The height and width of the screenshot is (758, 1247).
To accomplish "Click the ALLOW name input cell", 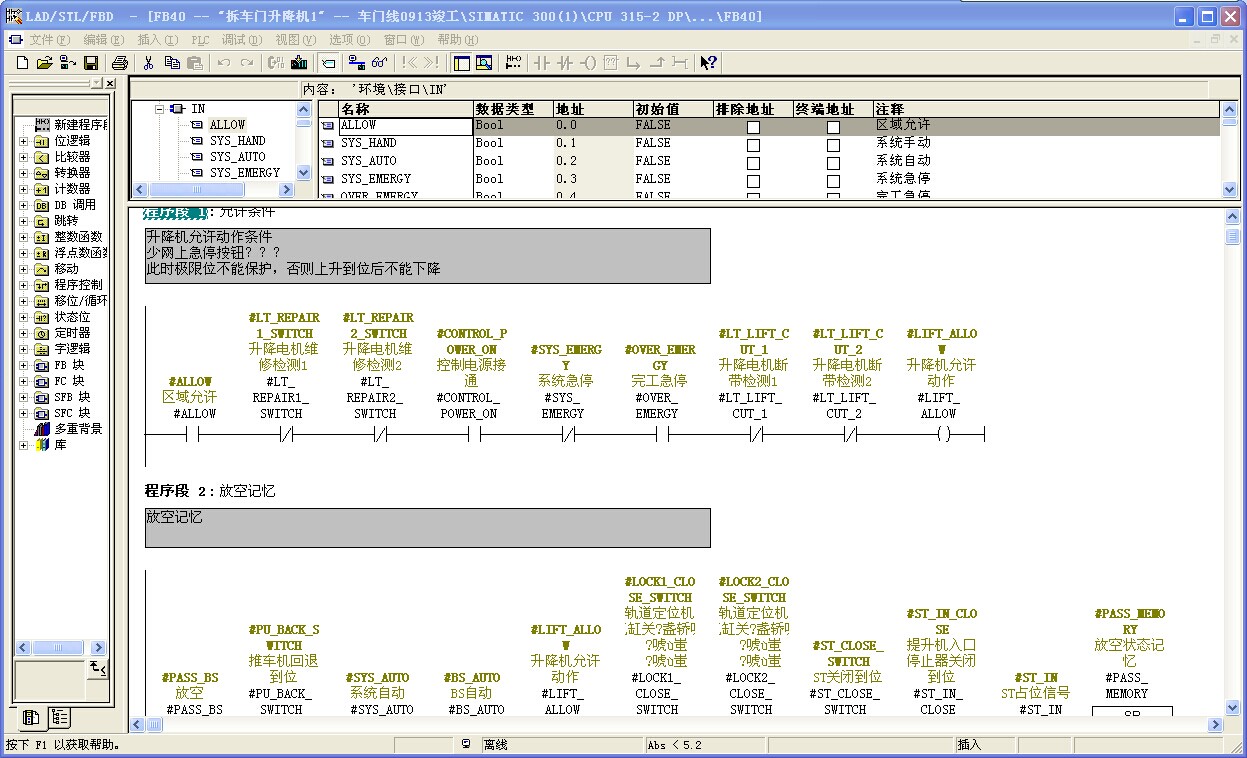I will tap(405, 127).
